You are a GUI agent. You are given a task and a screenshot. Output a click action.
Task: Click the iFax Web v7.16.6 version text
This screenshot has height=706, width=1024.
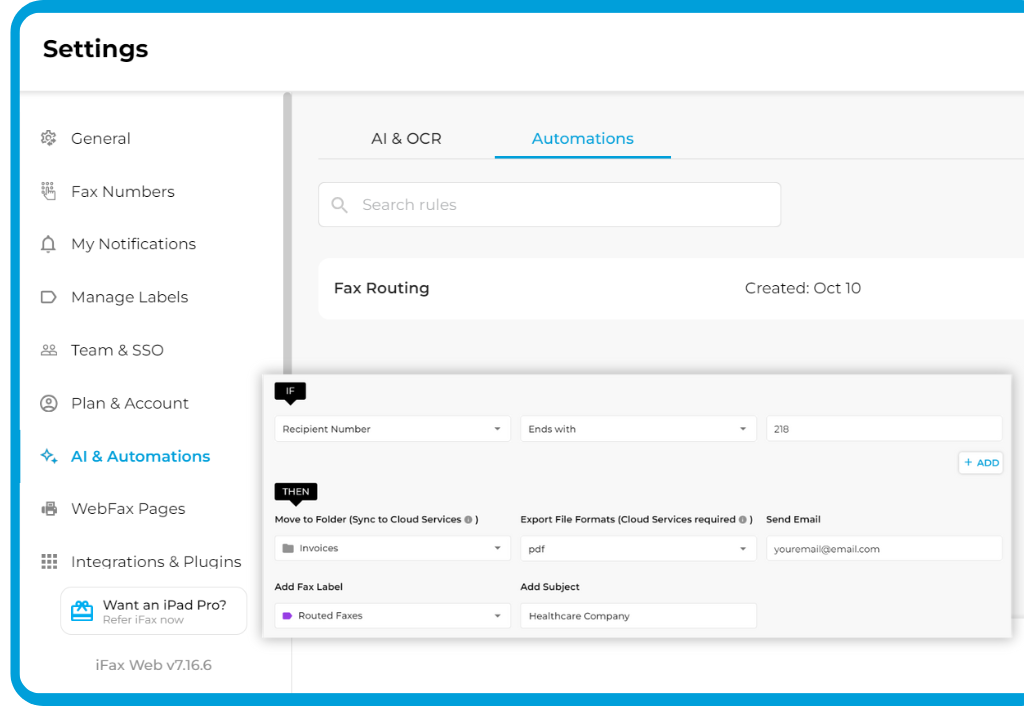[x=153, y=665]
